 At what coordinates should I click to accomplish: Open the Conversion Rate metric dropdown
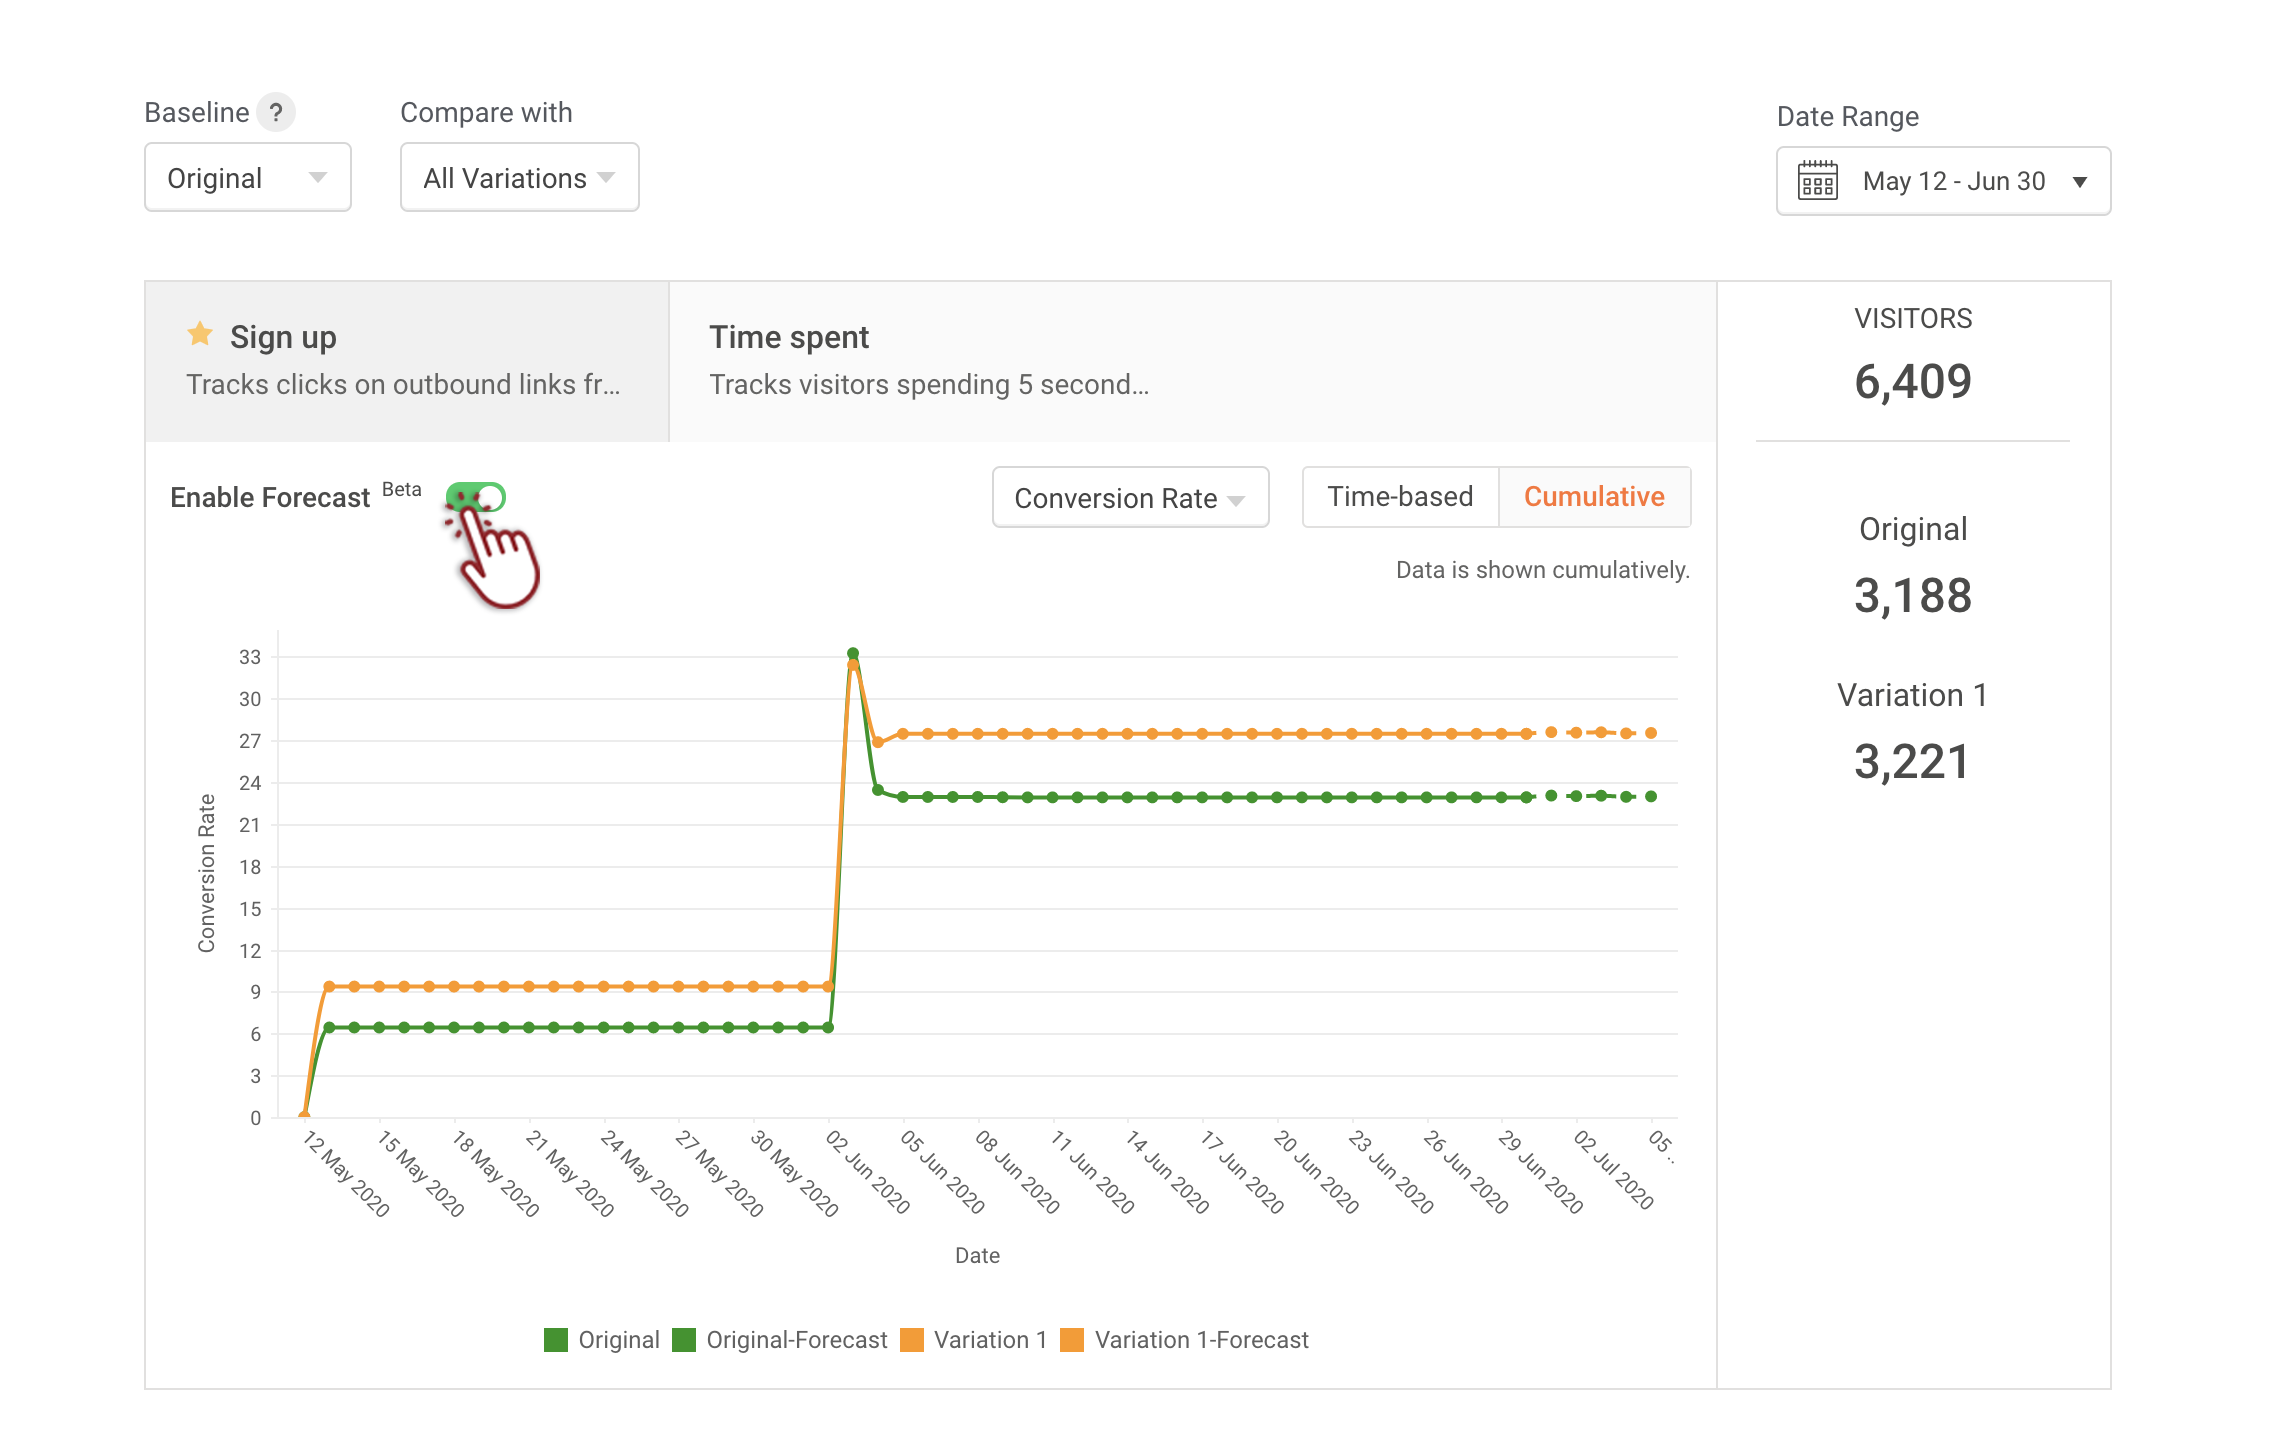pos(1130,498)
